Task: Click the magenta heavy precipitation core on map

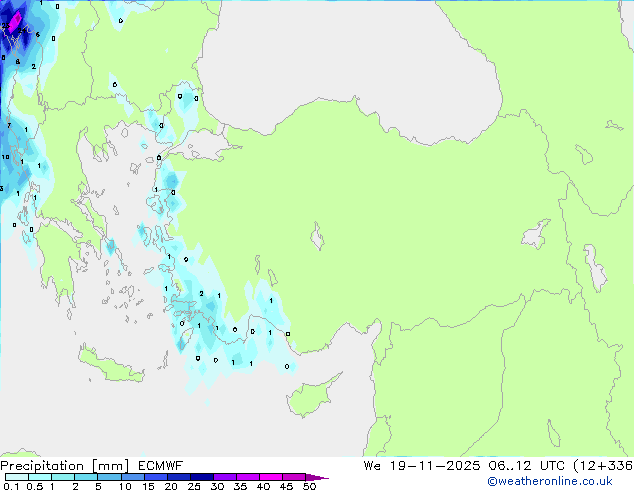Action: point(15,22)
